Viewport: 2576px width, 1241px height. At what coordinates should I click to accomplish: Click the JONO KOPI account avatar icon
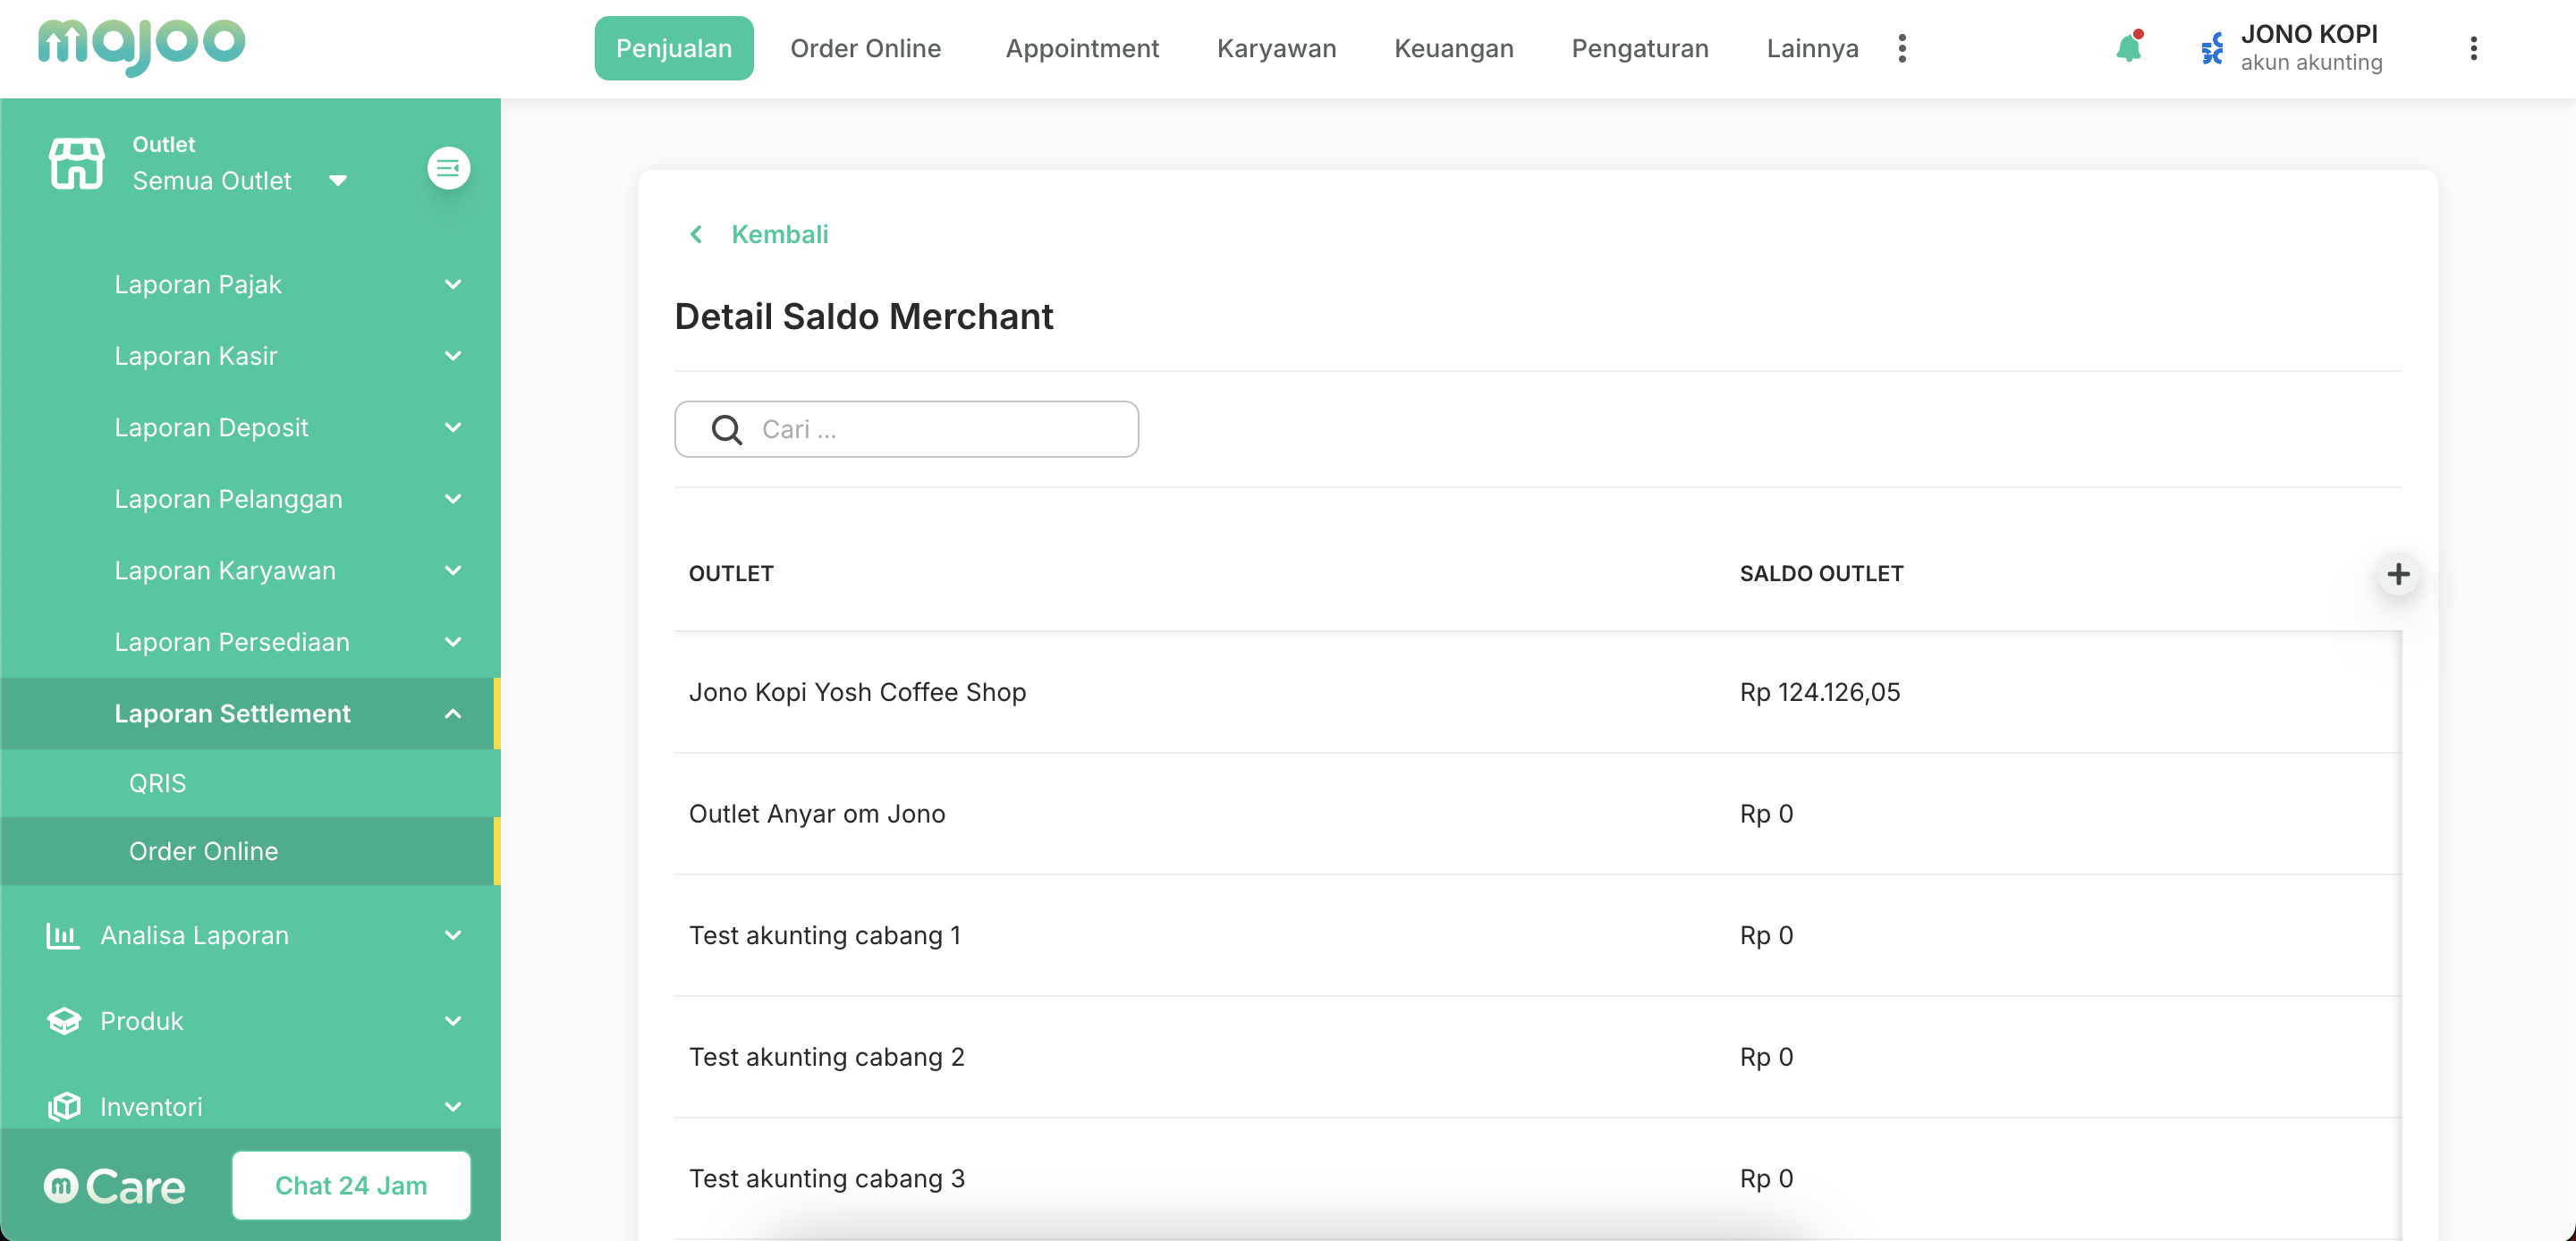pyautogui.click(x=2212, y=48)
